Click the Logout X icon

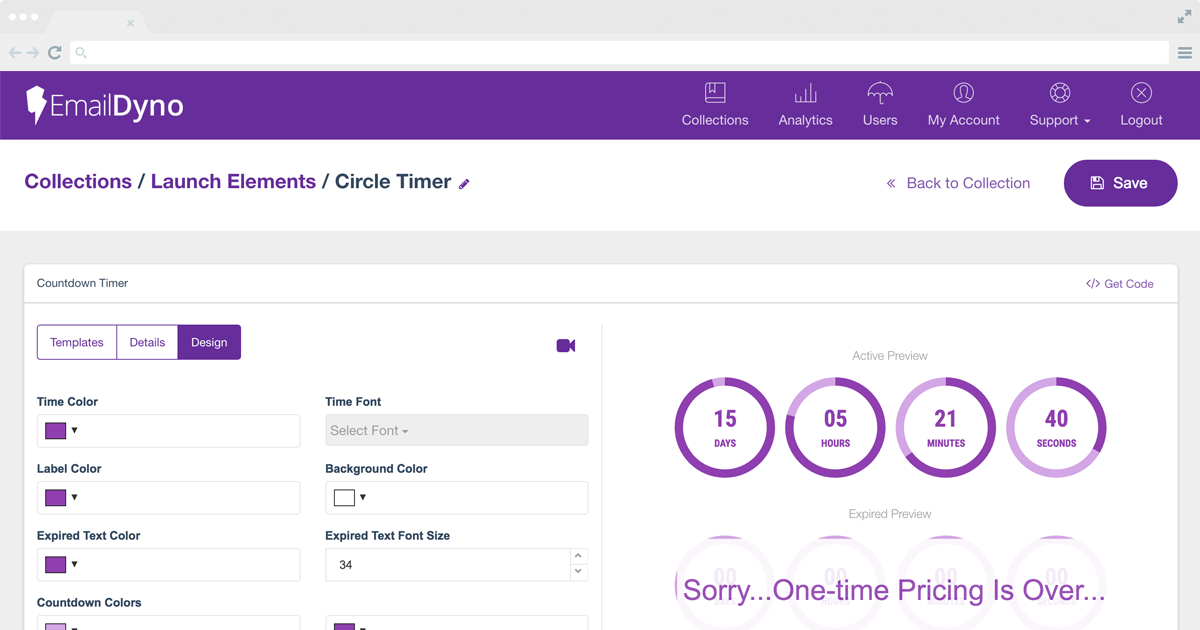pos(1141,94)
